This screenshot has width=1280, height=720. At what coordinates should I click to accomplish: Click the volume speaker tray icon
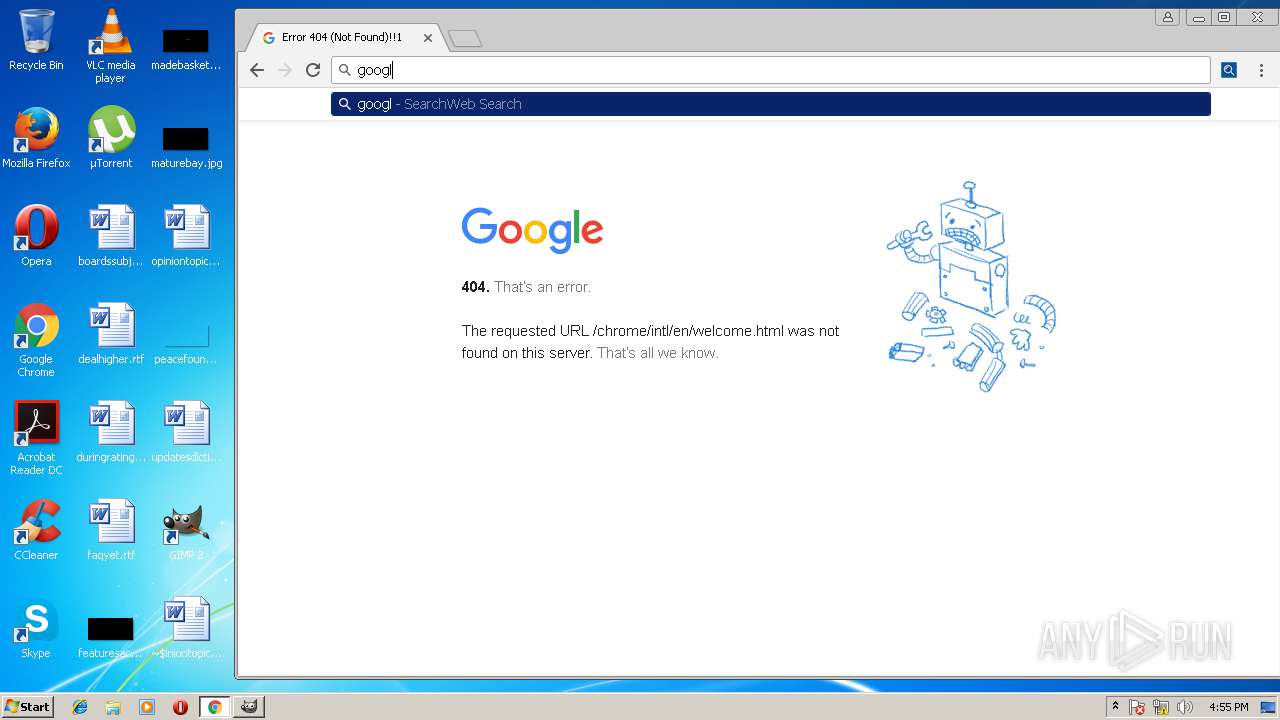1185,707
